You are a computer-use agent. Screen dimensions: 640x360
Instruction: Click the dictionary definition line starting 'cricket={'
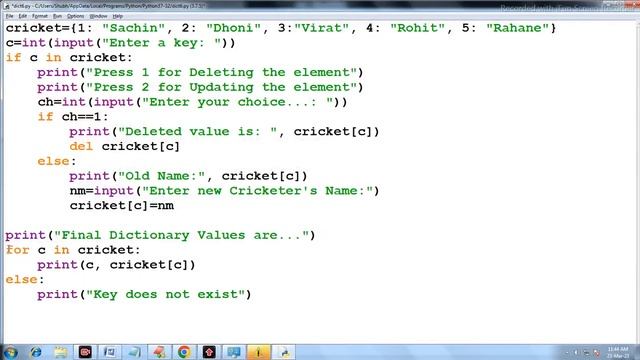281,28
